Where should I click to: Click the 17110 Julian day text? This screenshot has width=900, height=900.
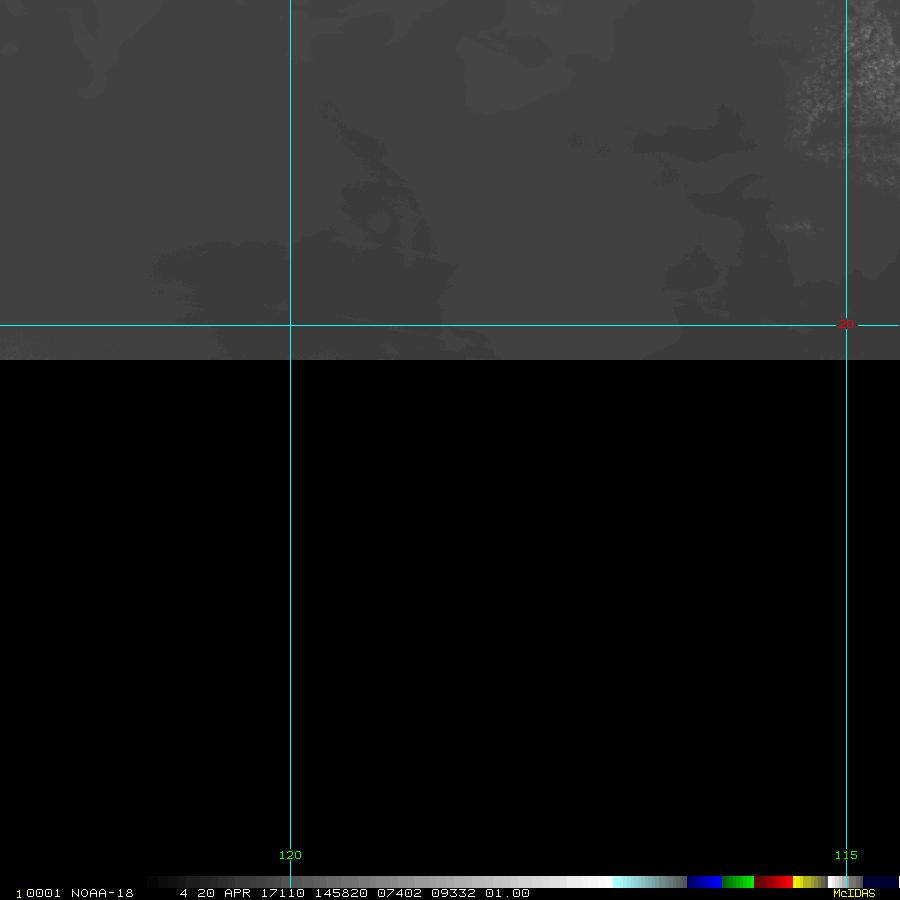tap(286, 893)
